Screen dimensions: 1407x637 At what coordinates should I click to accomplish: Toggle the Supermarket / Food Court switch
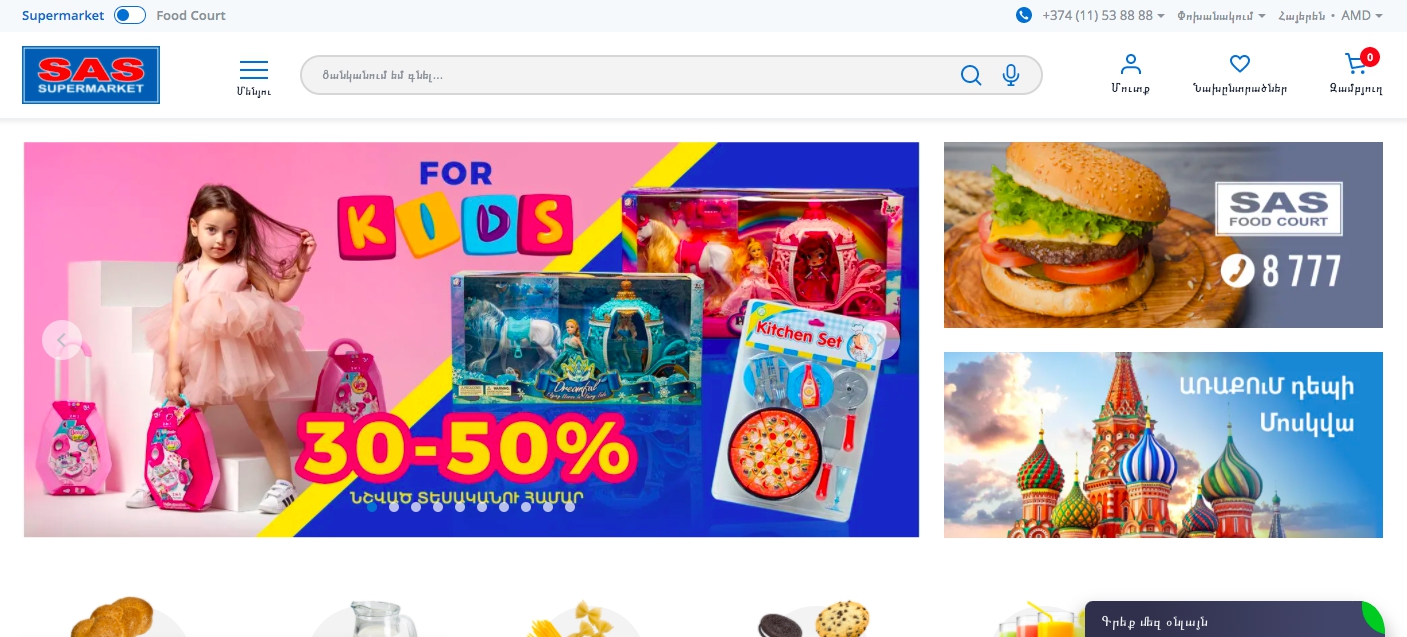[x=130, y=15]
